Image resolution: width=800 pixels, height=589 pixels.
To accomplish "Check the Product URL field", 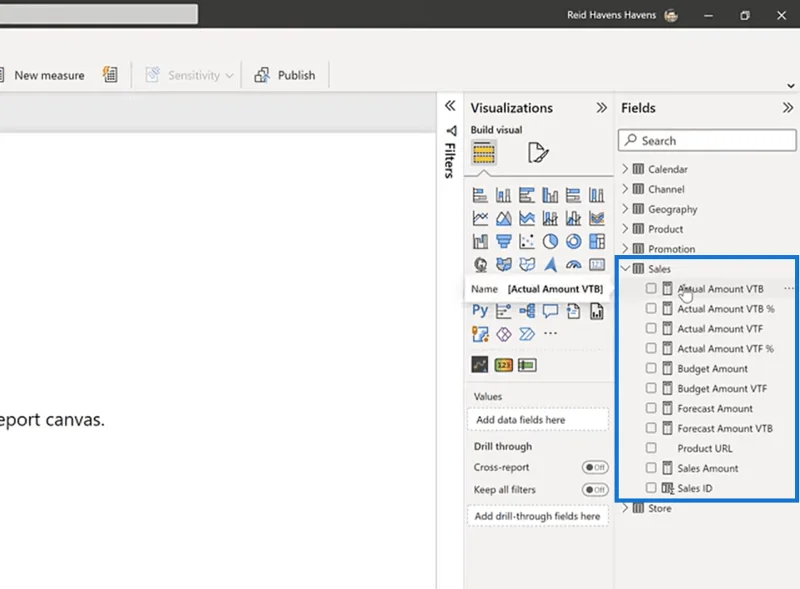I will (651, 448).
